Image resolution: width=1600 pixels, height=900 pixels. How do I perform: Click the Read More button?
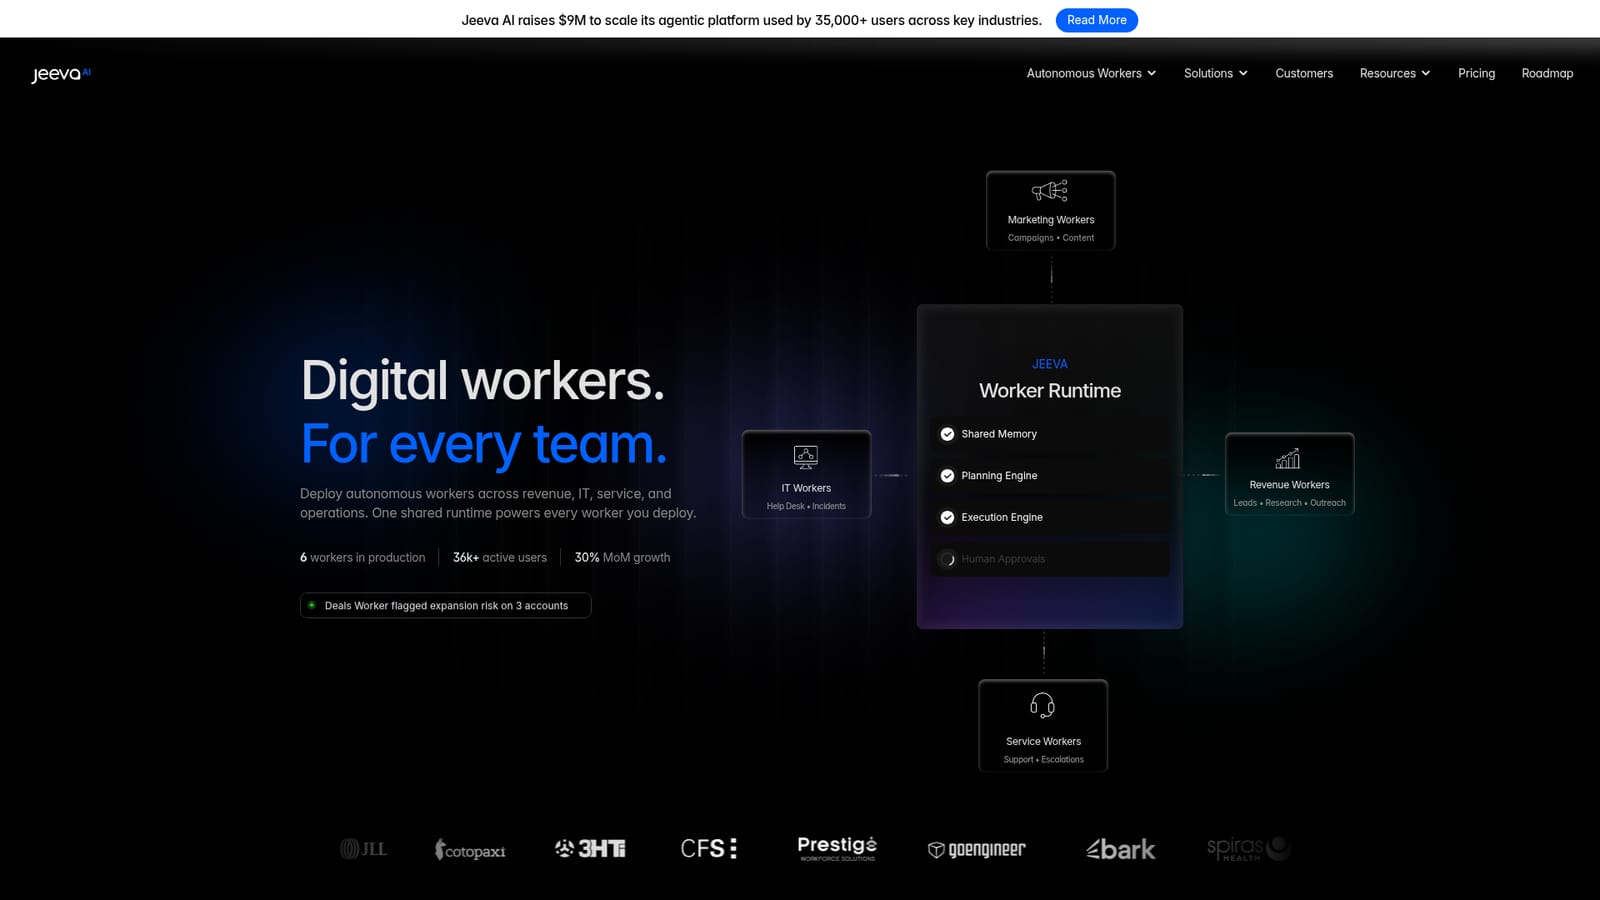pos(1097,20)
